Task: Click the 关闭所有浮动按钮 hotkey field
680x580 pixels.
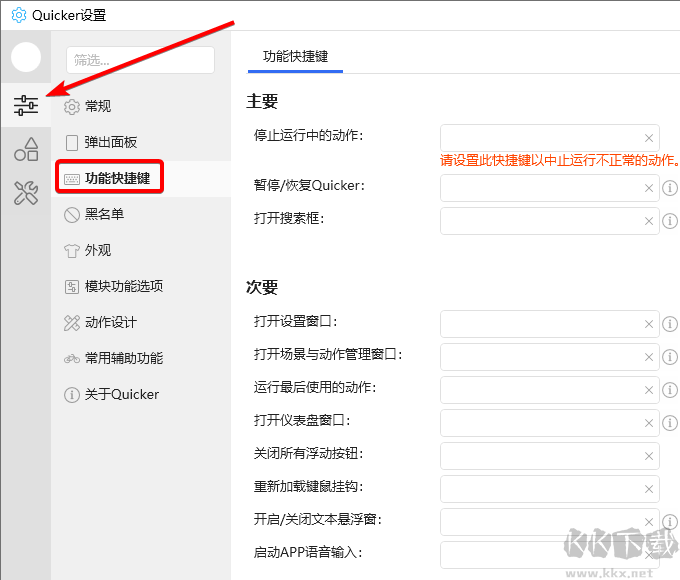Action: [x=550, y=455]
